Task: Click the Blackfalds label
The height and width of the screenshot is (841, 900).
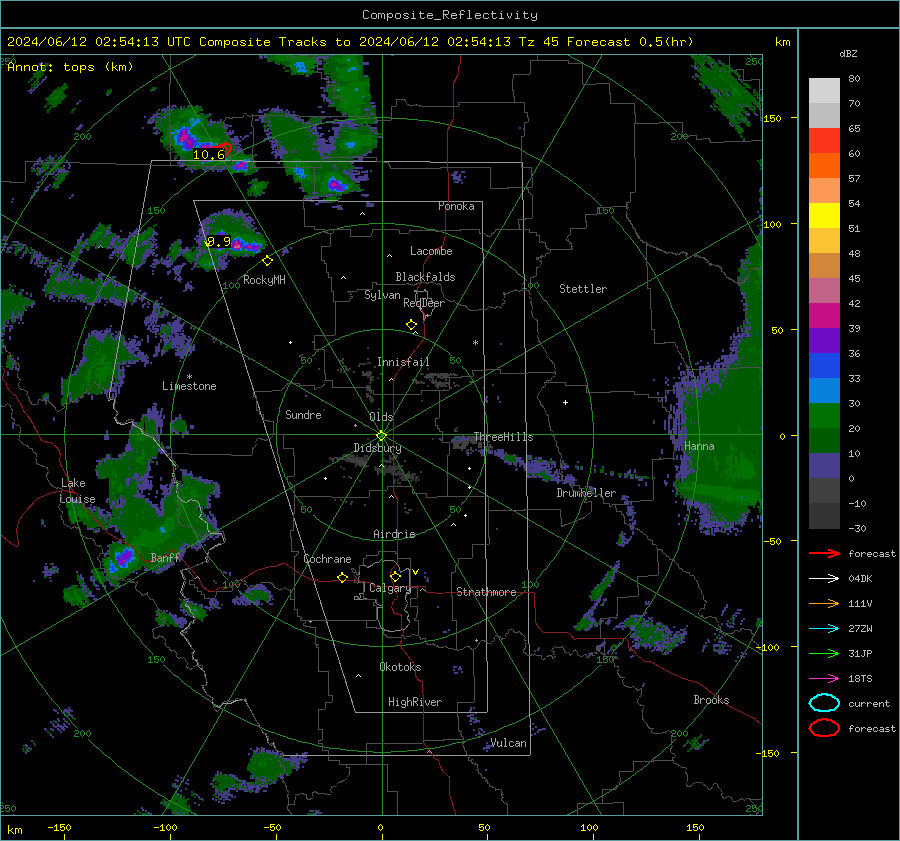Action: tap(425, 277)
